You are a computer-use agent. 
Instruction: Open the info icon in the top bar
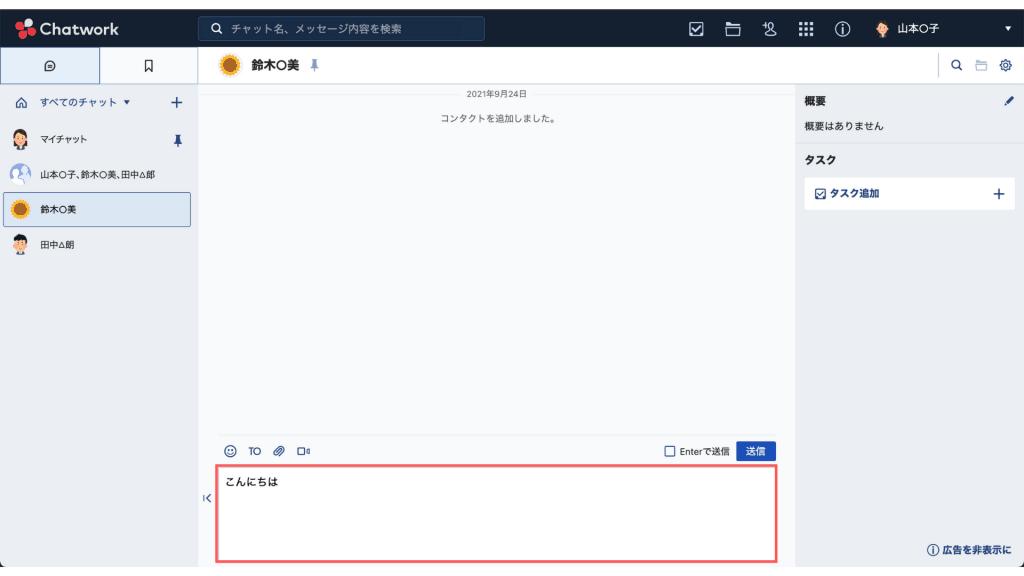click(842, 29)
